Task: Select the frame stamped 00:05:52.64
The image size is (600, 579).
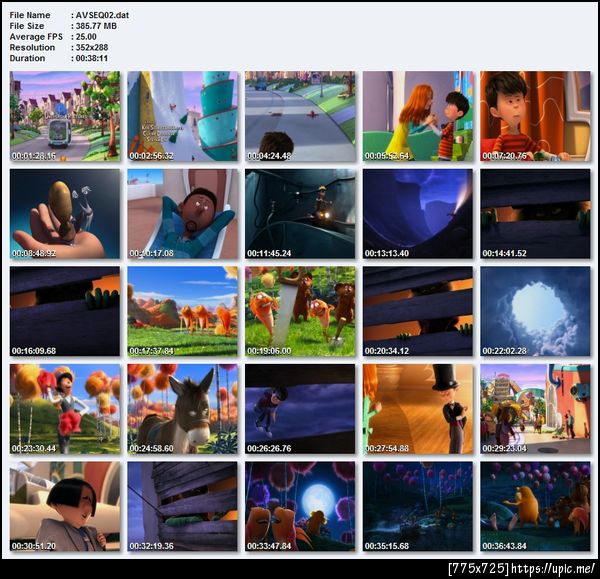Action: point(418,116)
